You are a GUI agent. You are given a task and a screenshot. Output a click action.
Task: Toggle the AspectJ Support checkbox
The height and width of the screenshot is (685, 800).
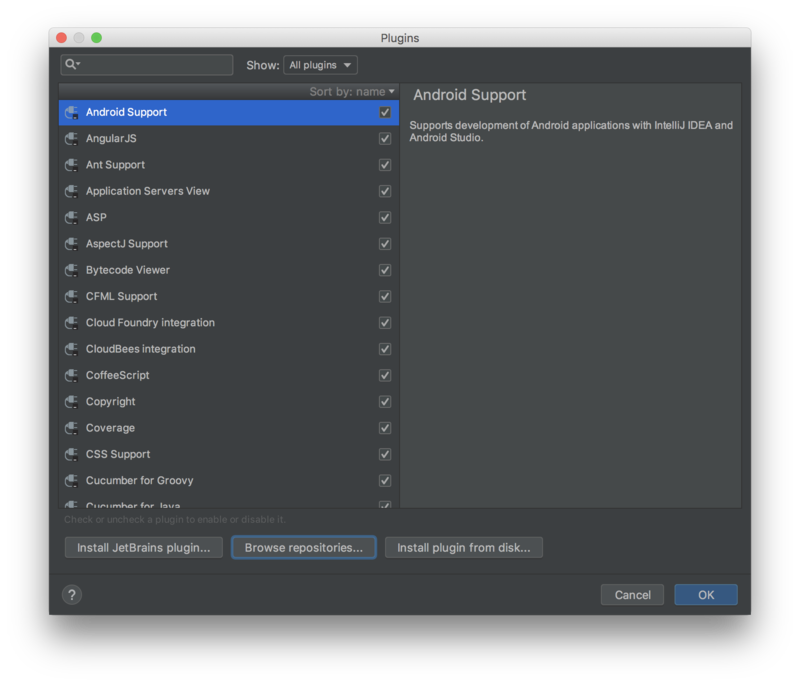[x=385, y=244]
